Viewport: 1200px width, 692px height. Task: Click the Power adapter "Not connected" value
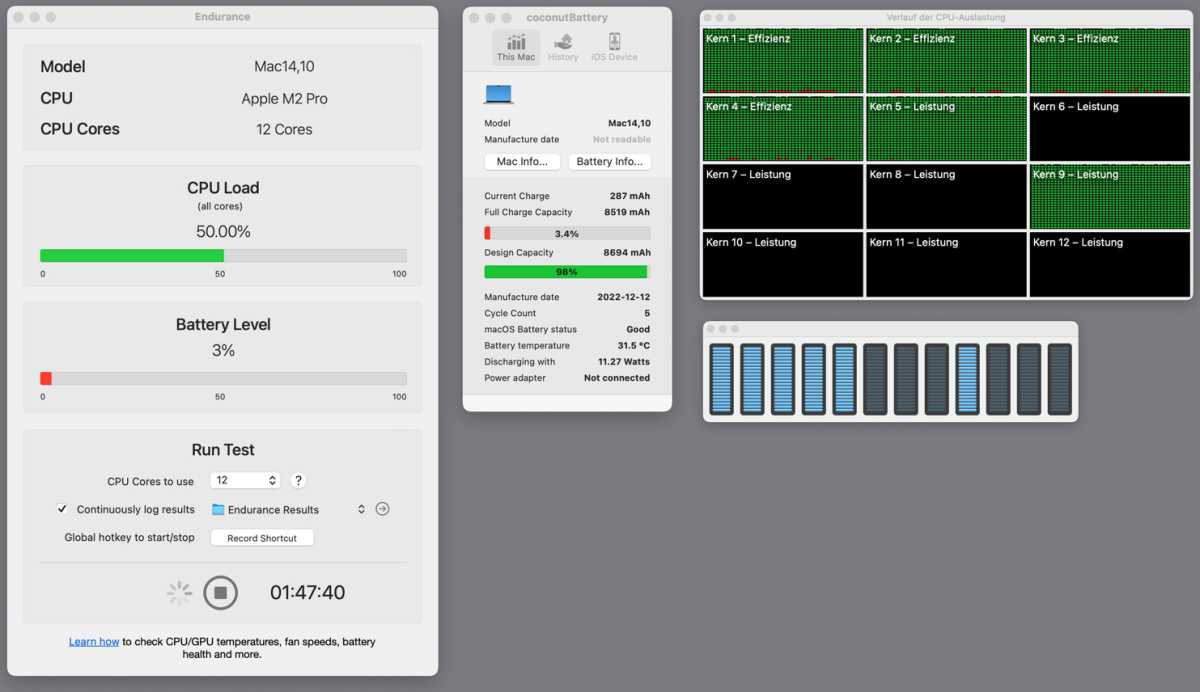617,378
